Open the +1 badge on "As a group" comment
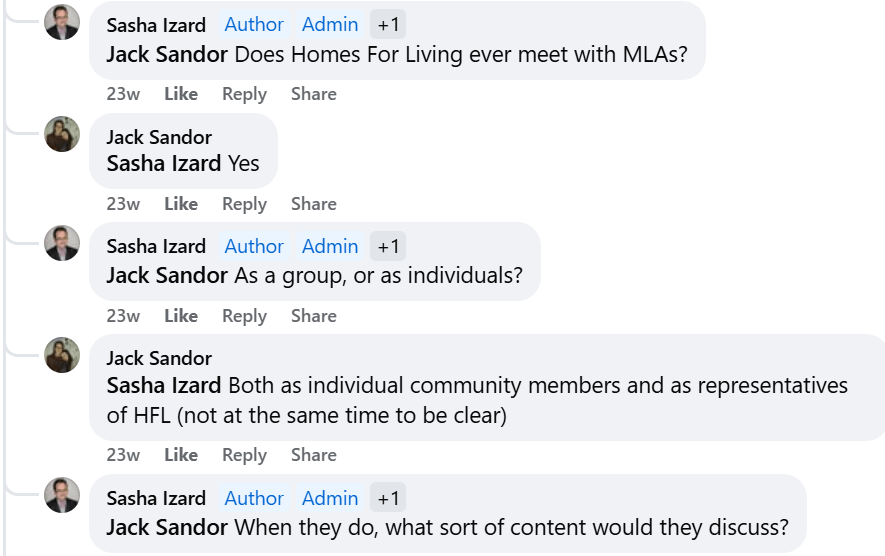 (x=388, y=246)
